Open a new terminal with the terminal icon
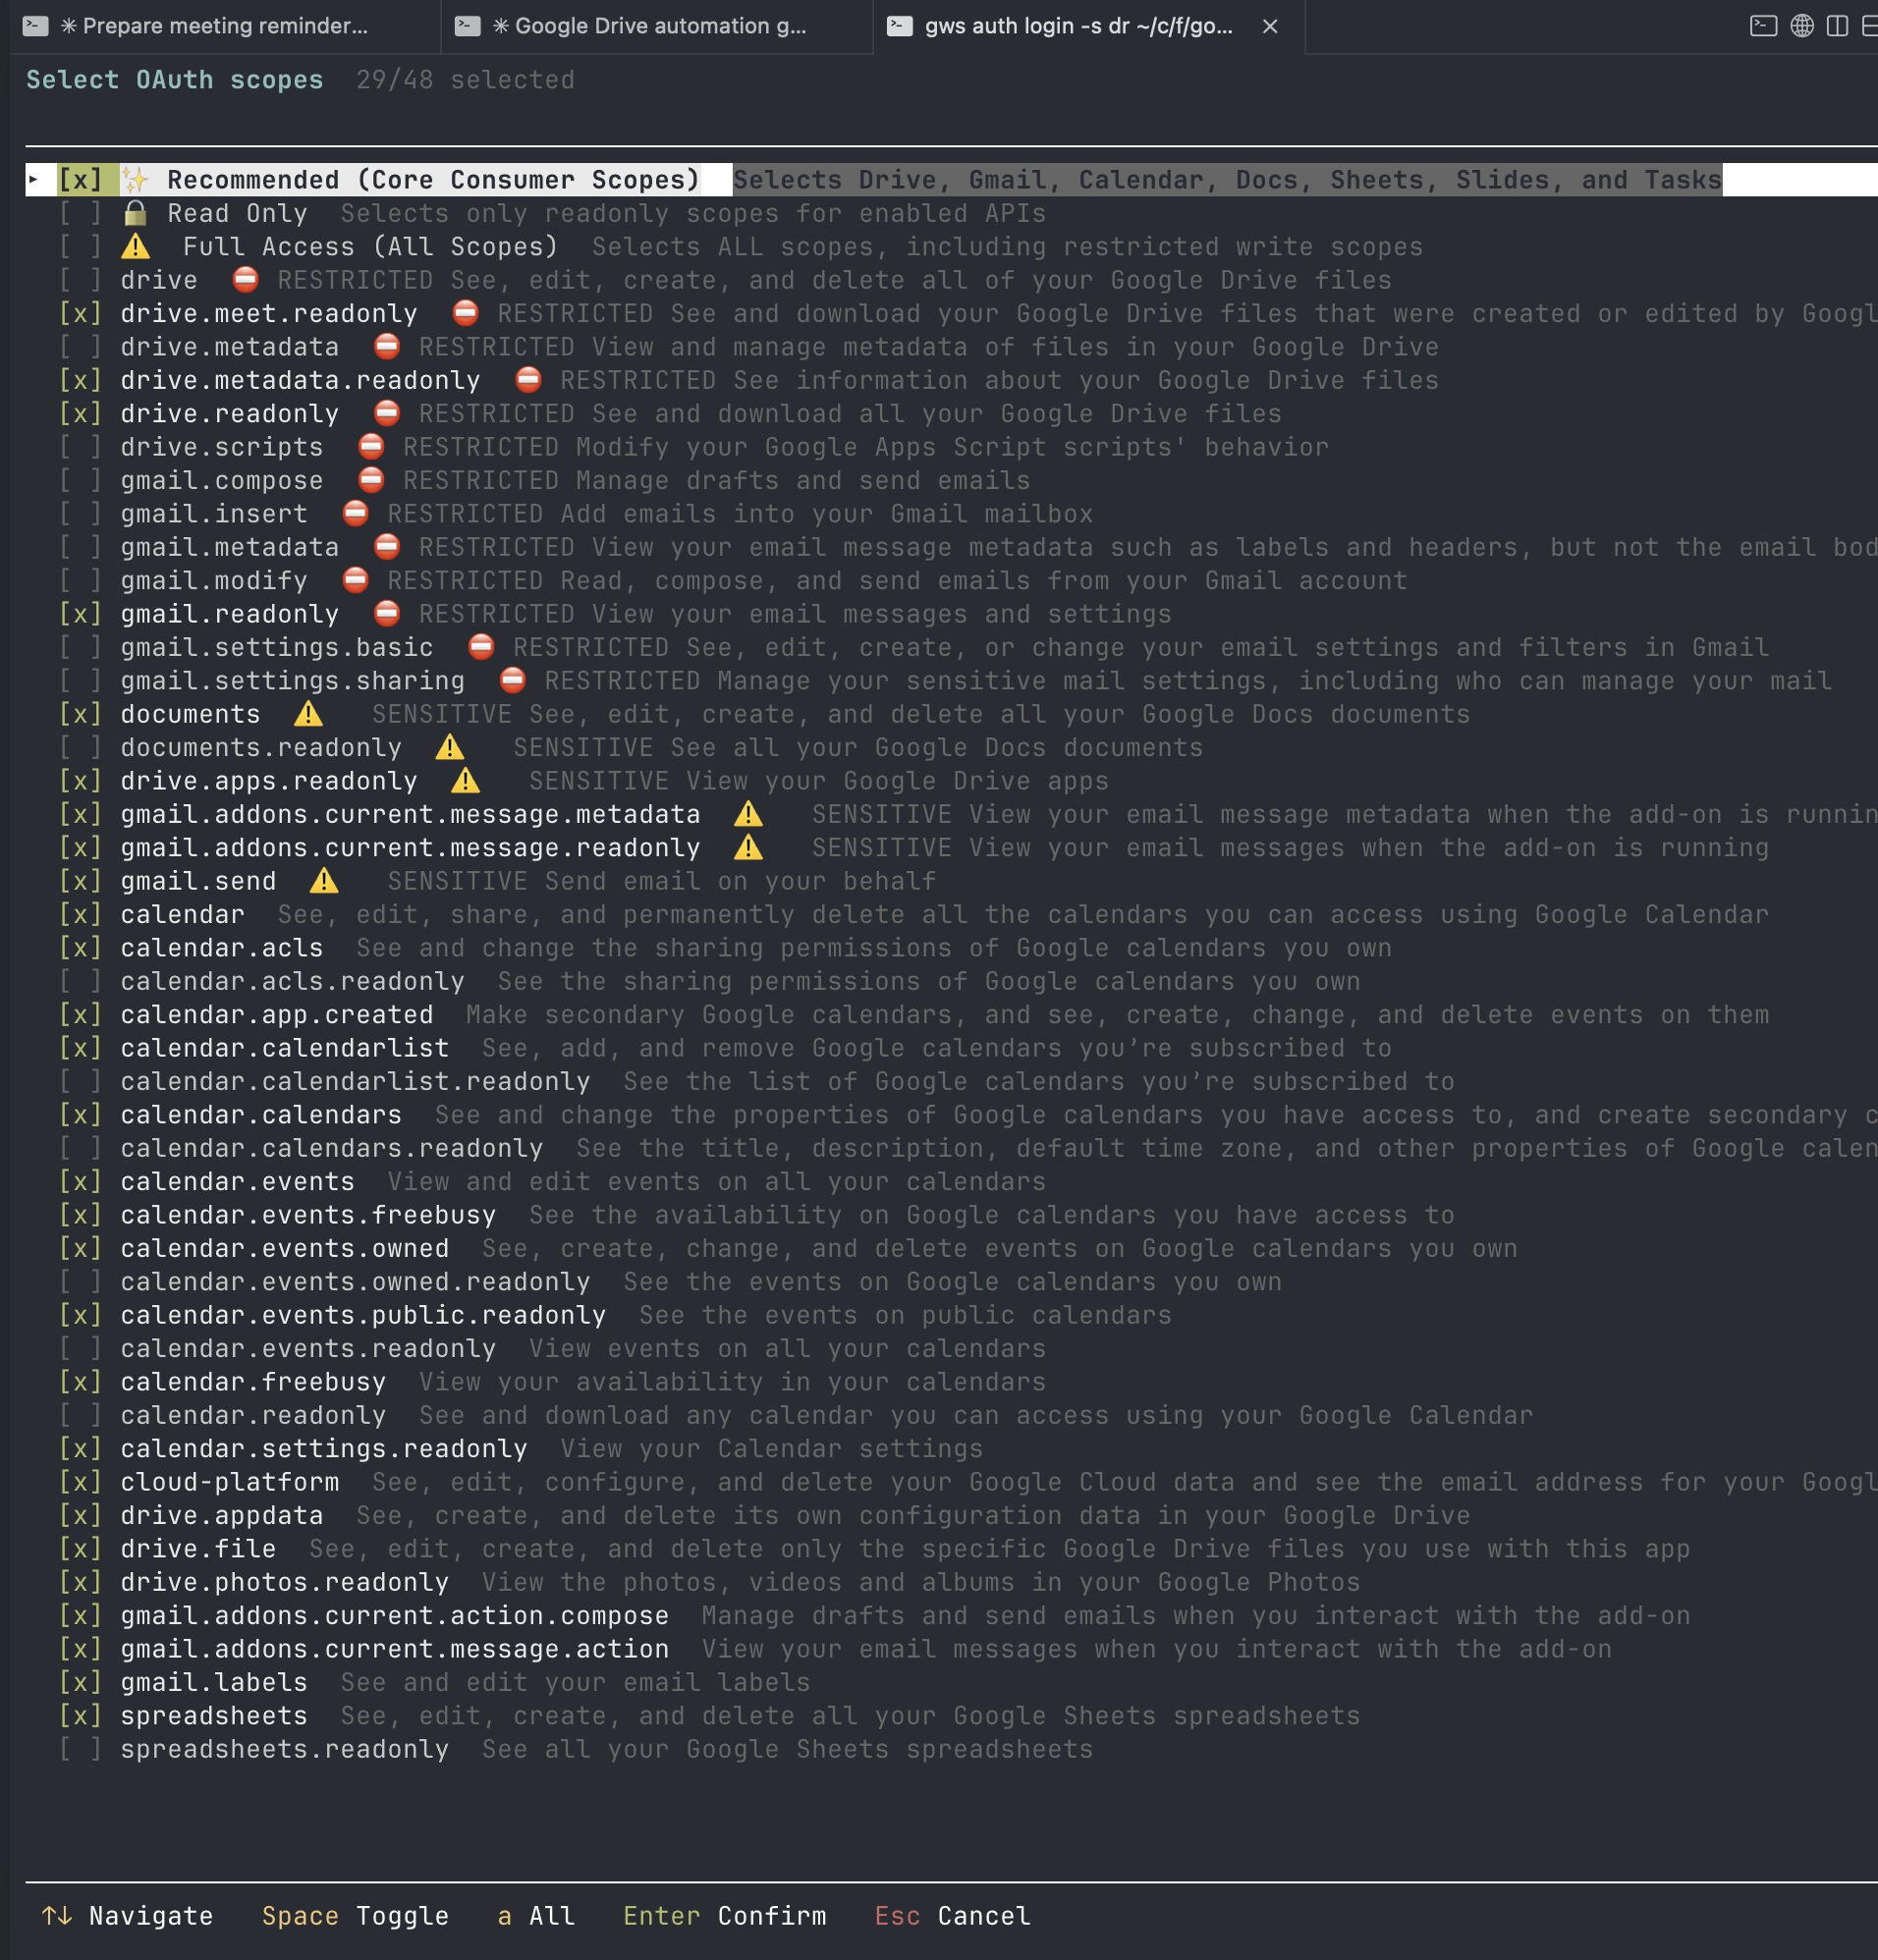Viewport: 1878px width, 1960px height. 1764,26
